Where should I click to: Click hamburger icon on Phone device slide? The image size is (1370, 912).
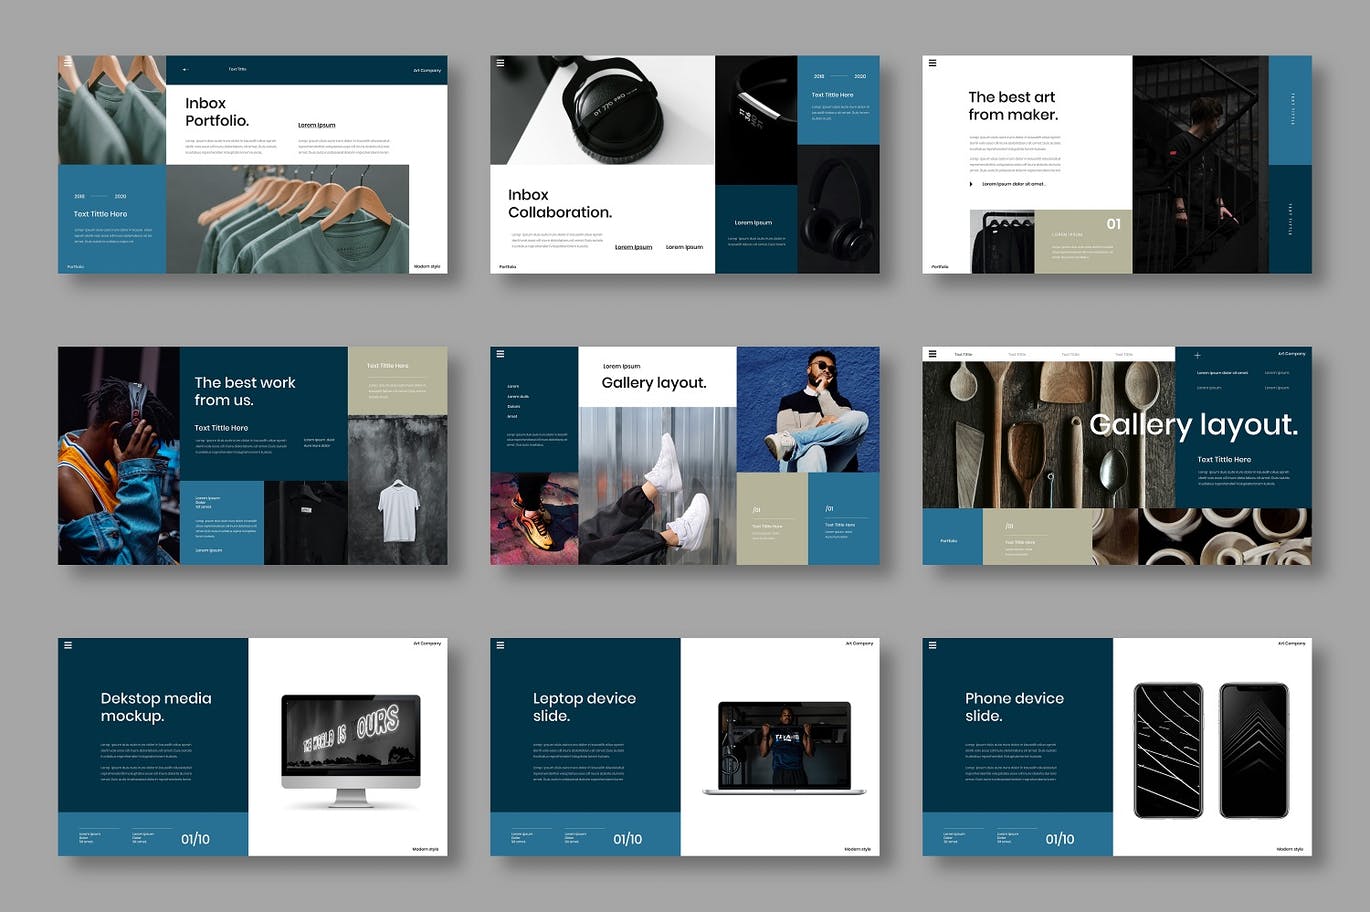click(932, 645)
